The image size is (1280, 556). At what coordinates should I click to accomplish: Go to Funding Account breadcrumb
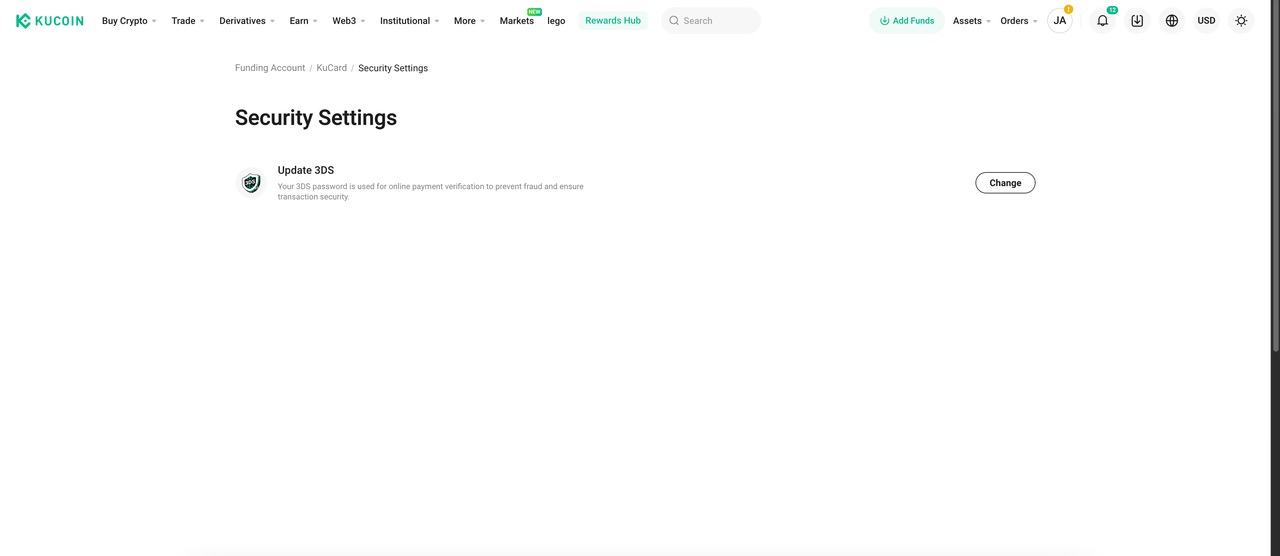[270, 68]
